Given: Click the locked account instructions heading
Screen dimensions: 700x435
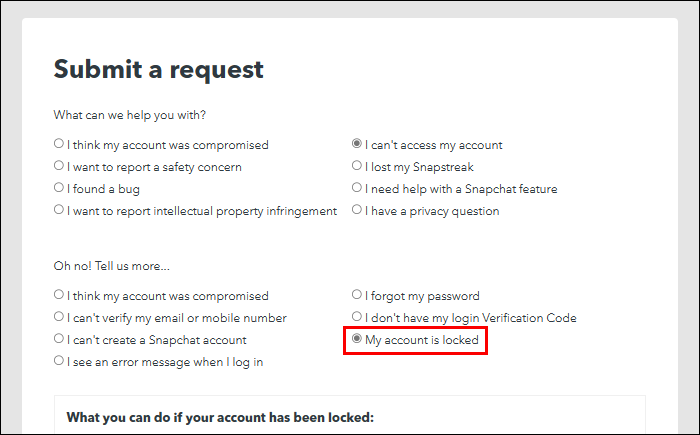Looking at the screenshot, I should coord(220,417).
